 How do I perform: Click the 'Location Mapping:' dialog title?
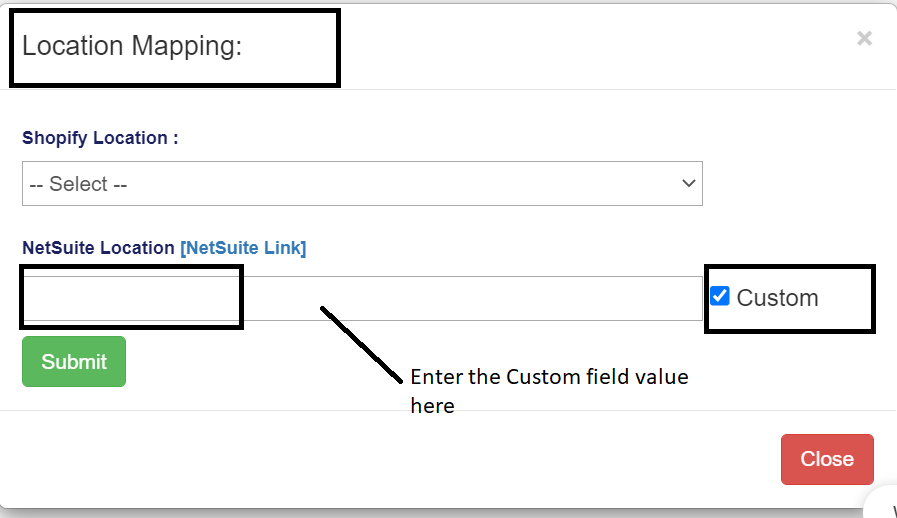pyautogui.click(x=132, y=46)
